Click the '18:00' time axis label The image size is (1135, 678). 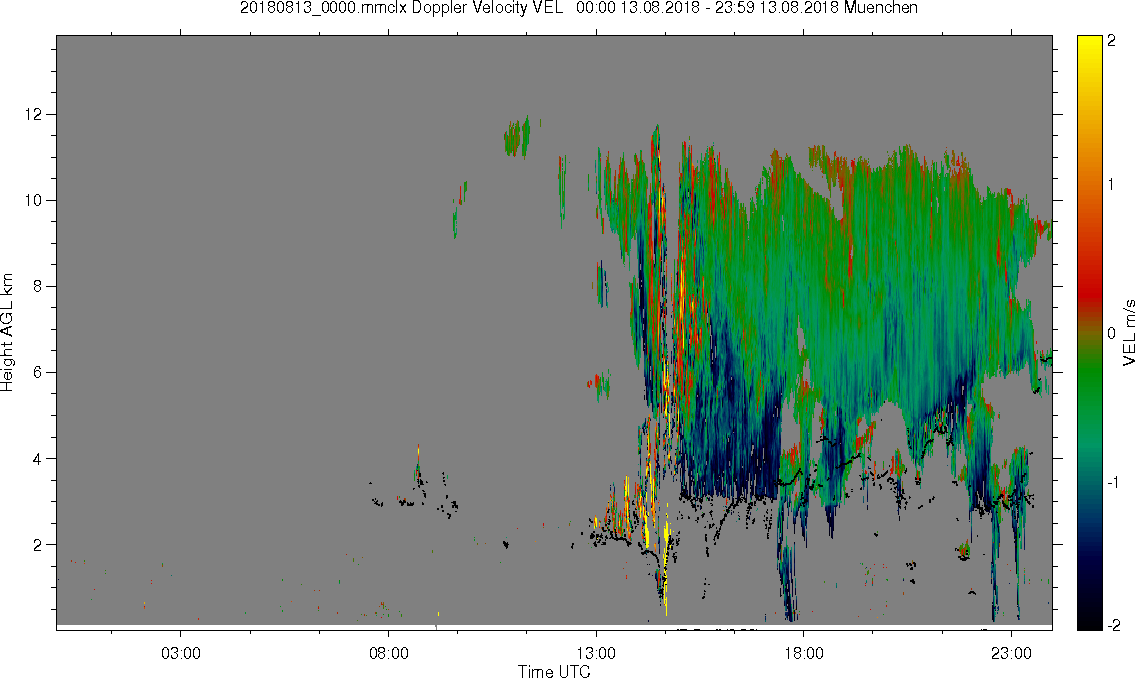tap(804, 654)
